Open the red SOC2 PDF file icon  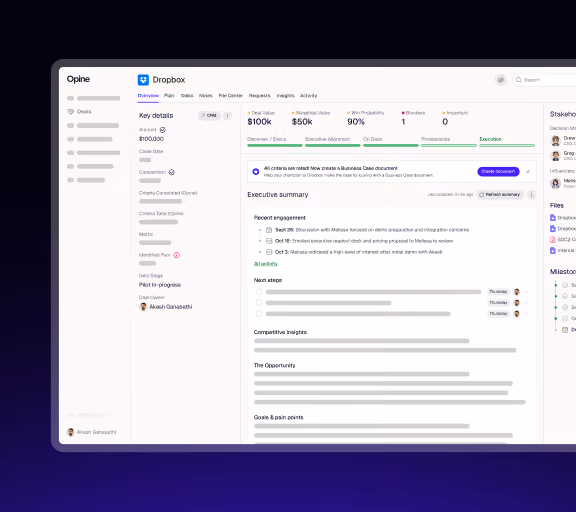tap(552, 239)
